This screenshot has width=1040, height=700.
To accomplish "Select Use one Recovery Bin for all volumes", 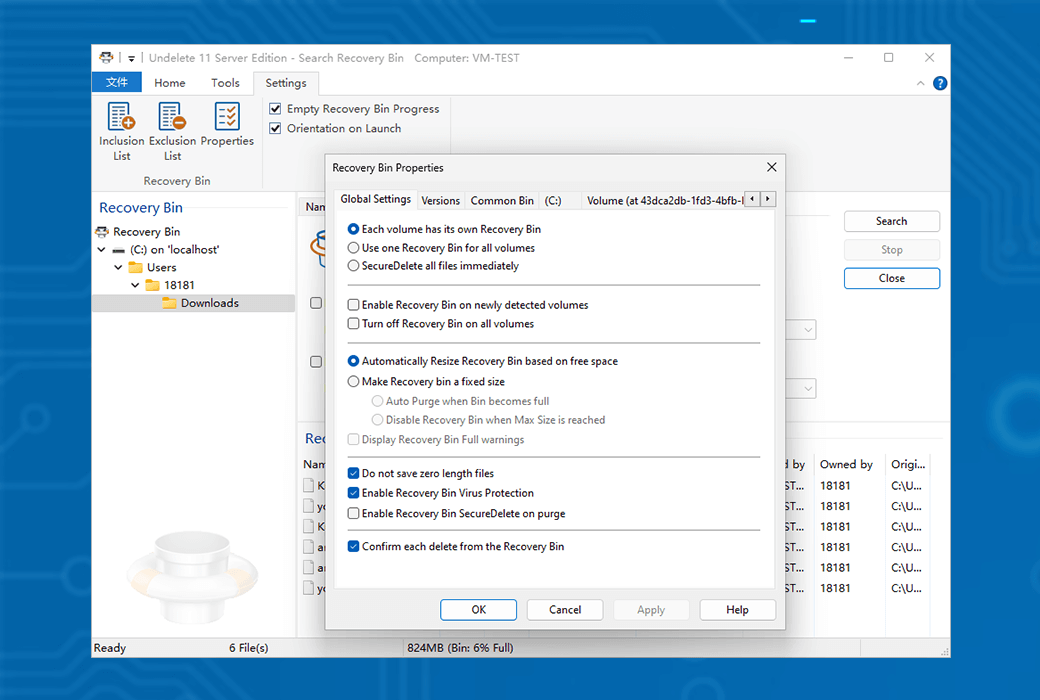I will click(x=354, y=248).
